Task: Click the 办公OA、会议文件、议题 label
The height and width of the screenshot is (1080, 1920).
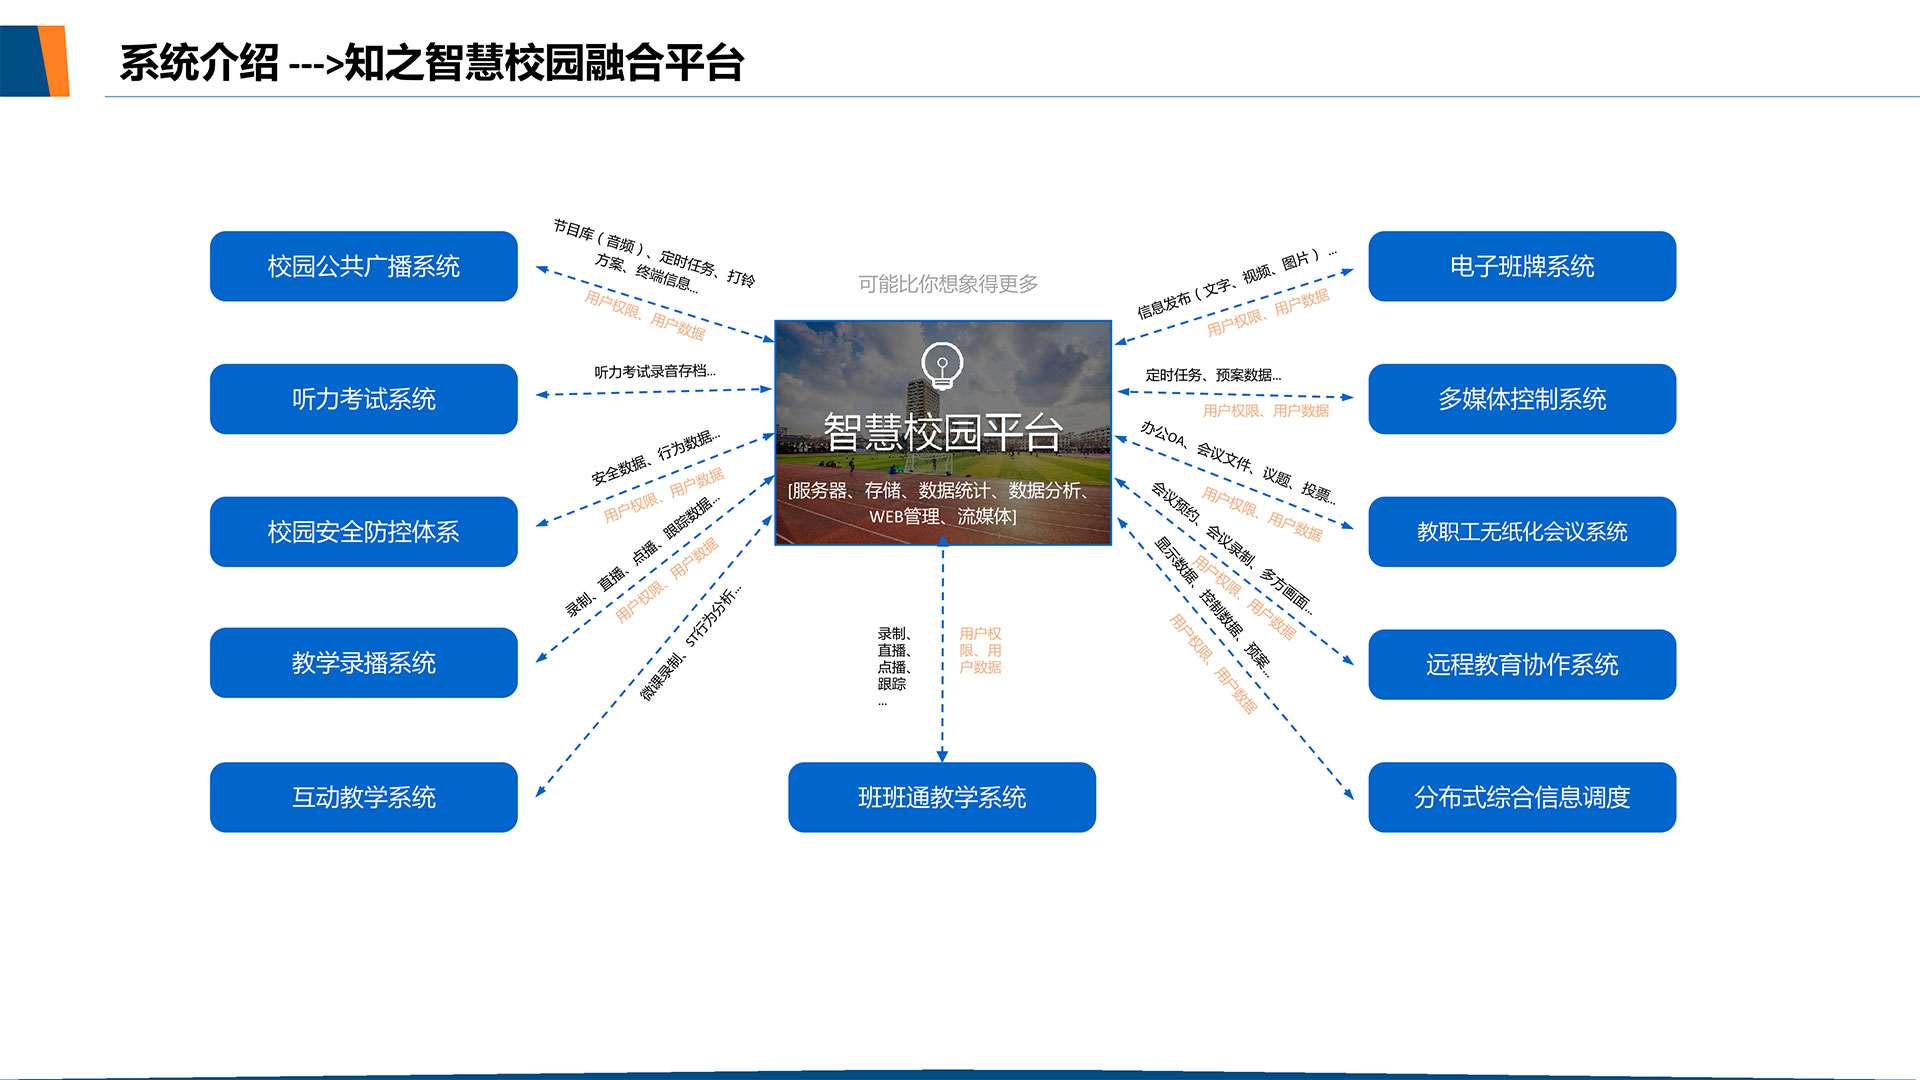Action: point(1239,462)
